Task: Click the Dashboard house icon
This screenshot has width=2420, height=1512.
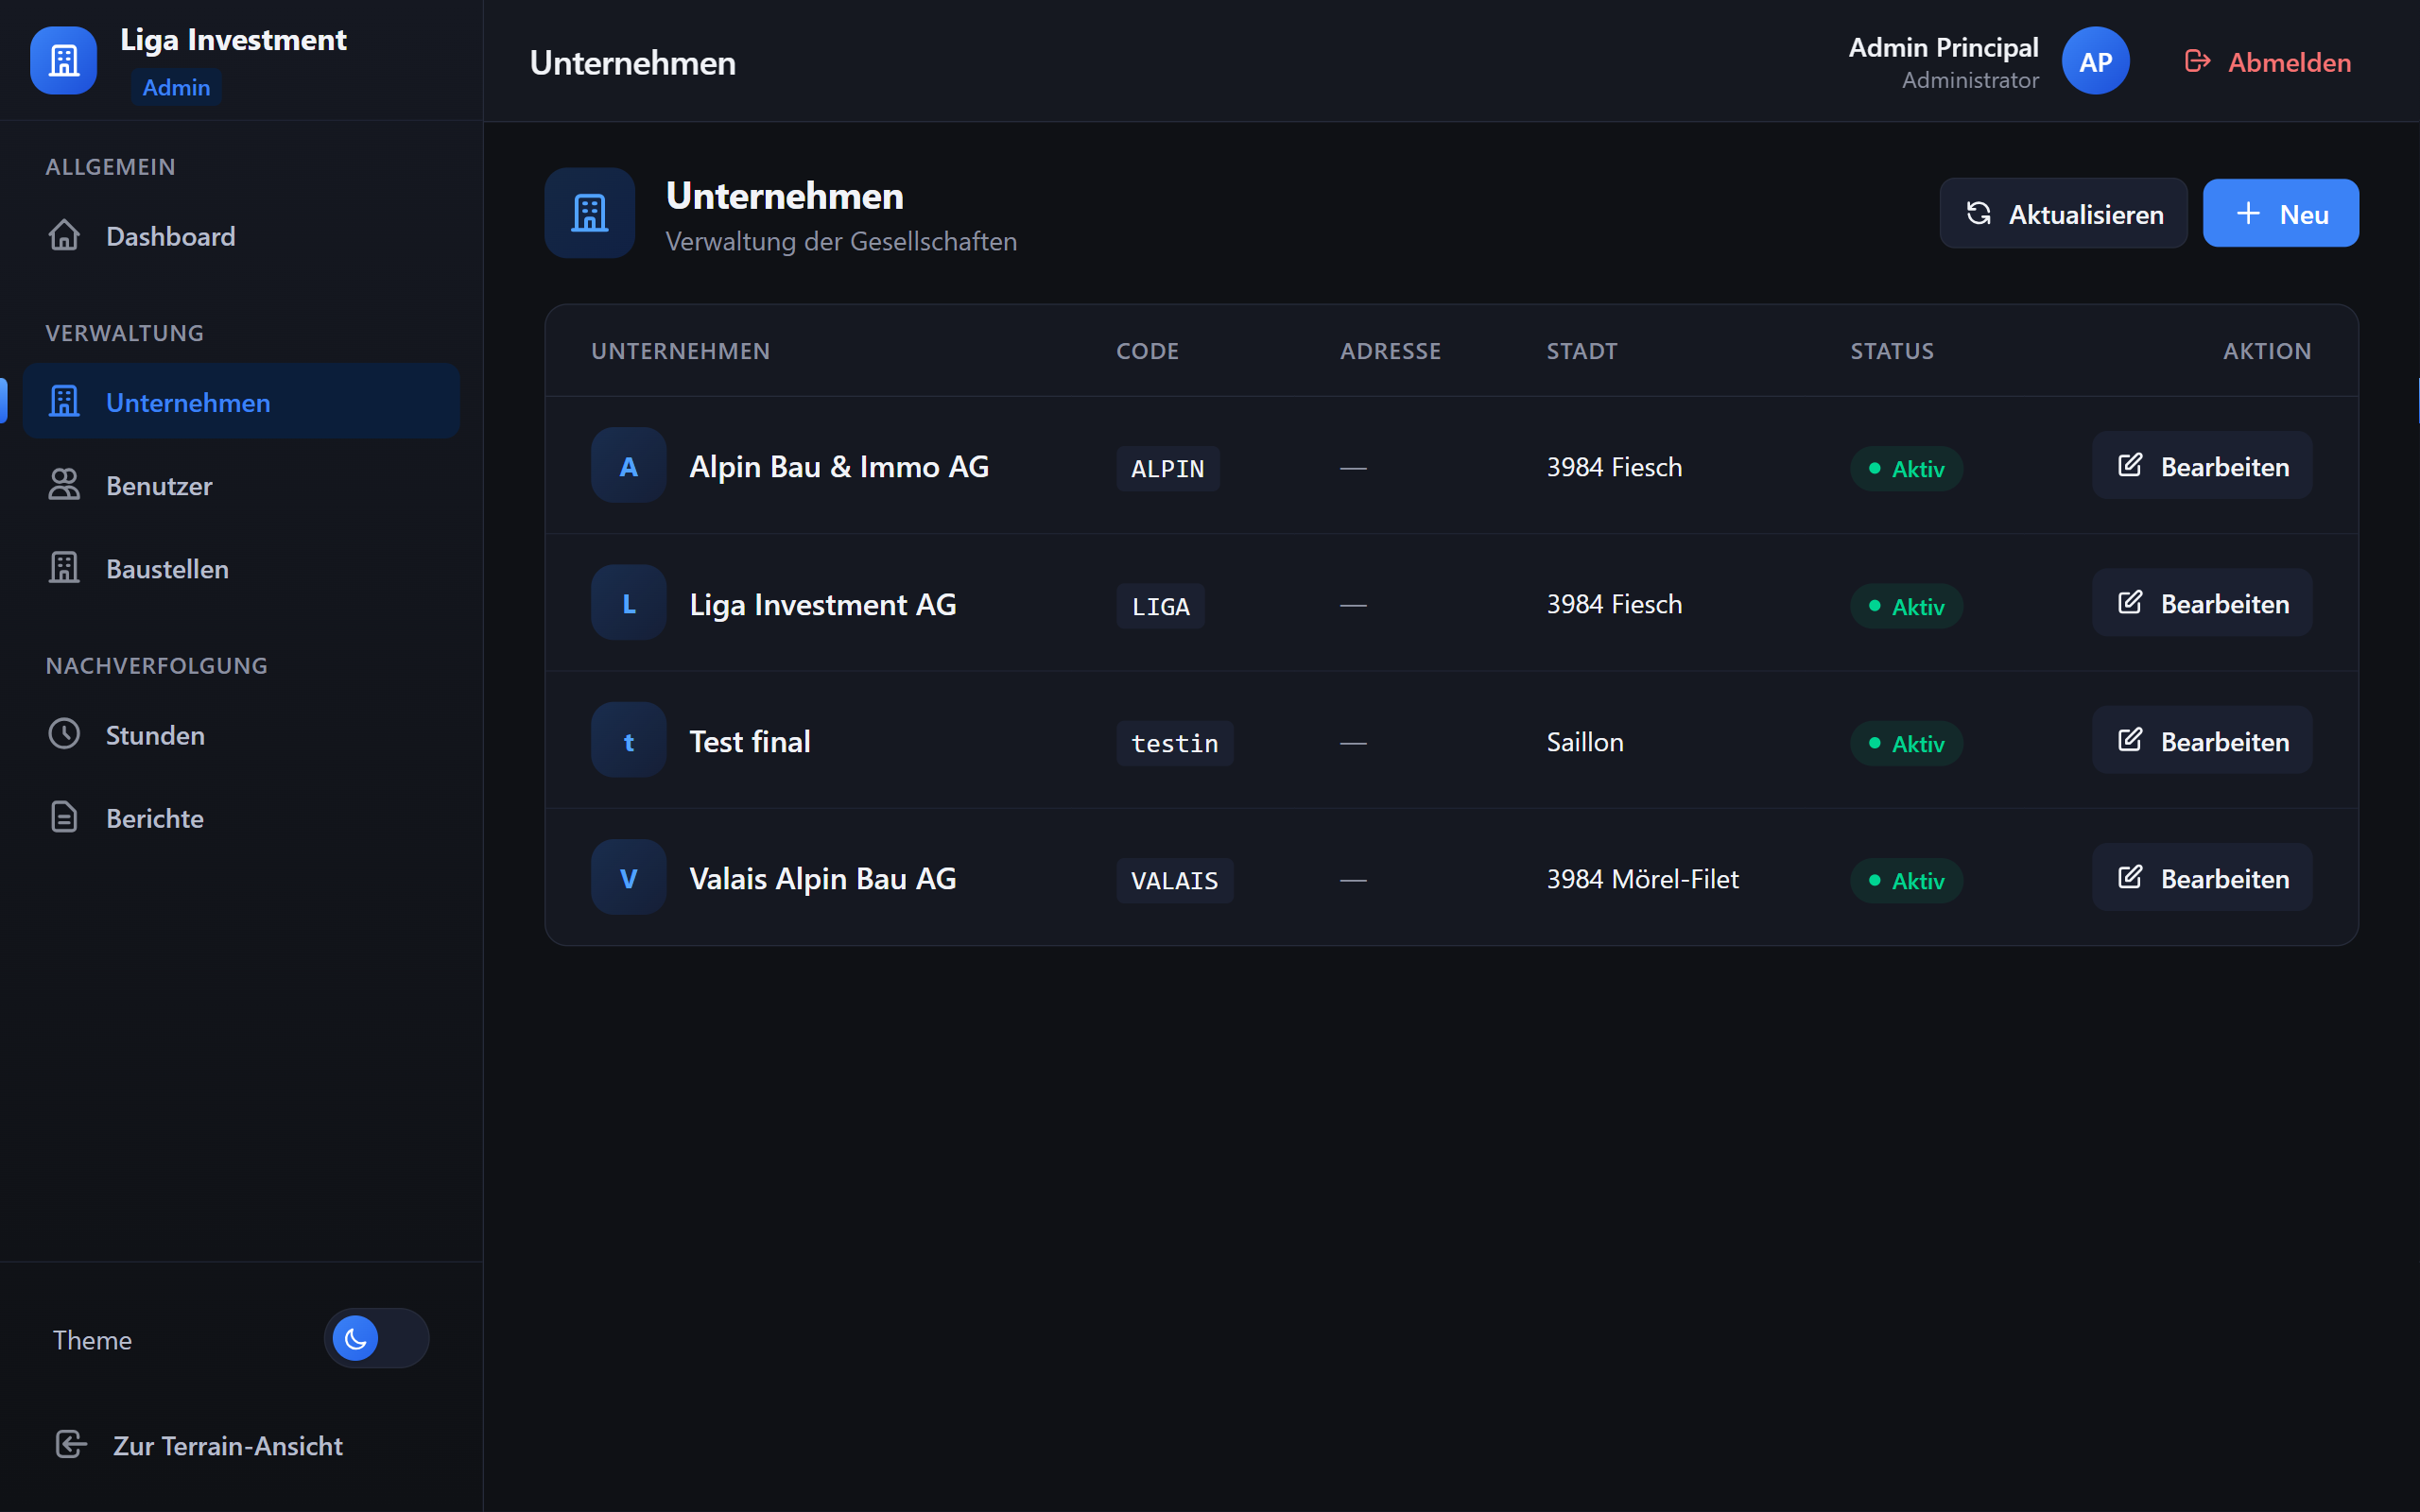Action: 64,236
